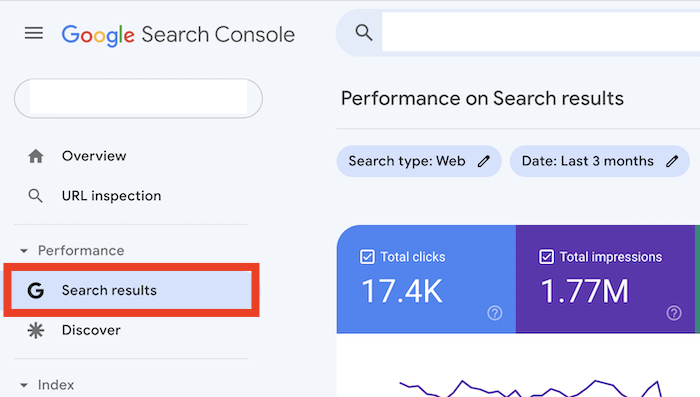Open the property selector dropdown
Viewport: 700px width, 397px height.
(138, 98)
